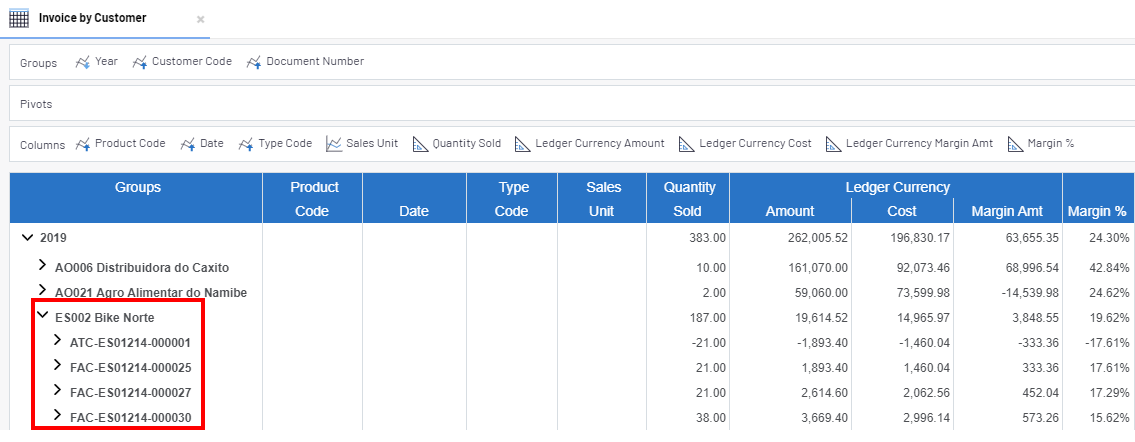Click the Product Code column icon
The height and width of the screenshot is (442, 1135).
click(83, 144)
